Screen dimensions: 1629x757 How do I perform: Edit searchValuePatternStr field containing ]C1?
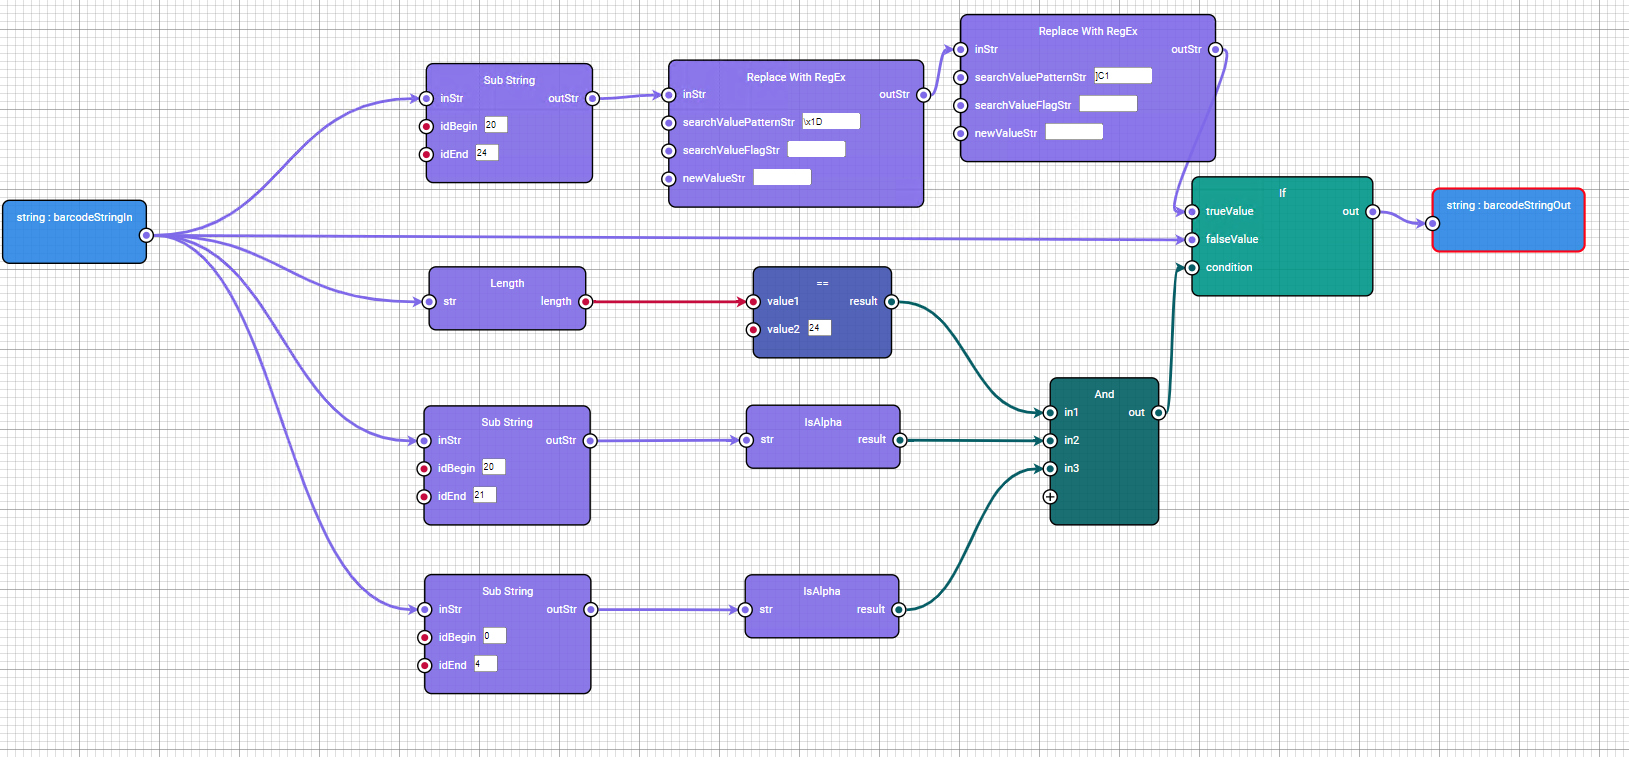click(x=1122, y=76)
